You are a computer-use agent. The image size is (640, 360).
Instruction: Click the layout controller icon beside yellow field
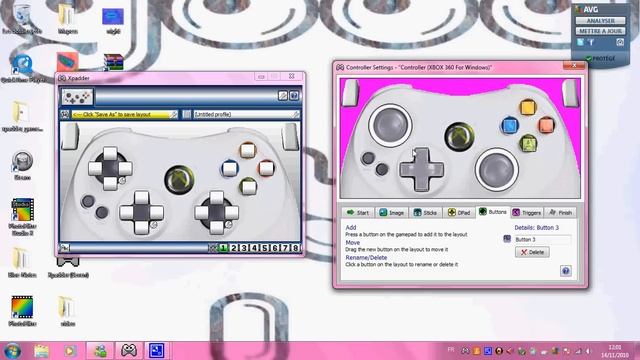point(65,115)
